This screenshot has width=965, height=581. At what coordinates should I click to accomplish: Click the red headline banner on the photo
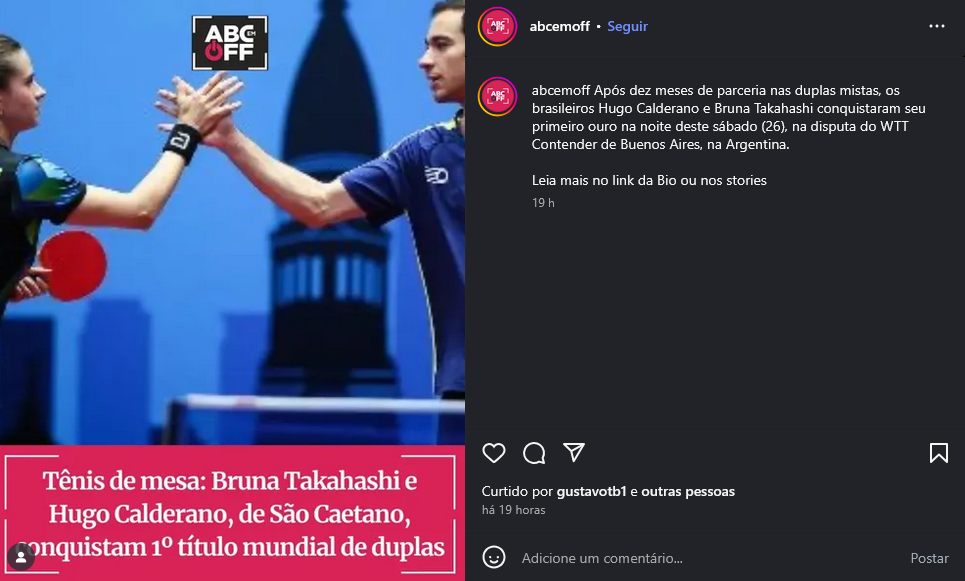click(x=232, y=513)
